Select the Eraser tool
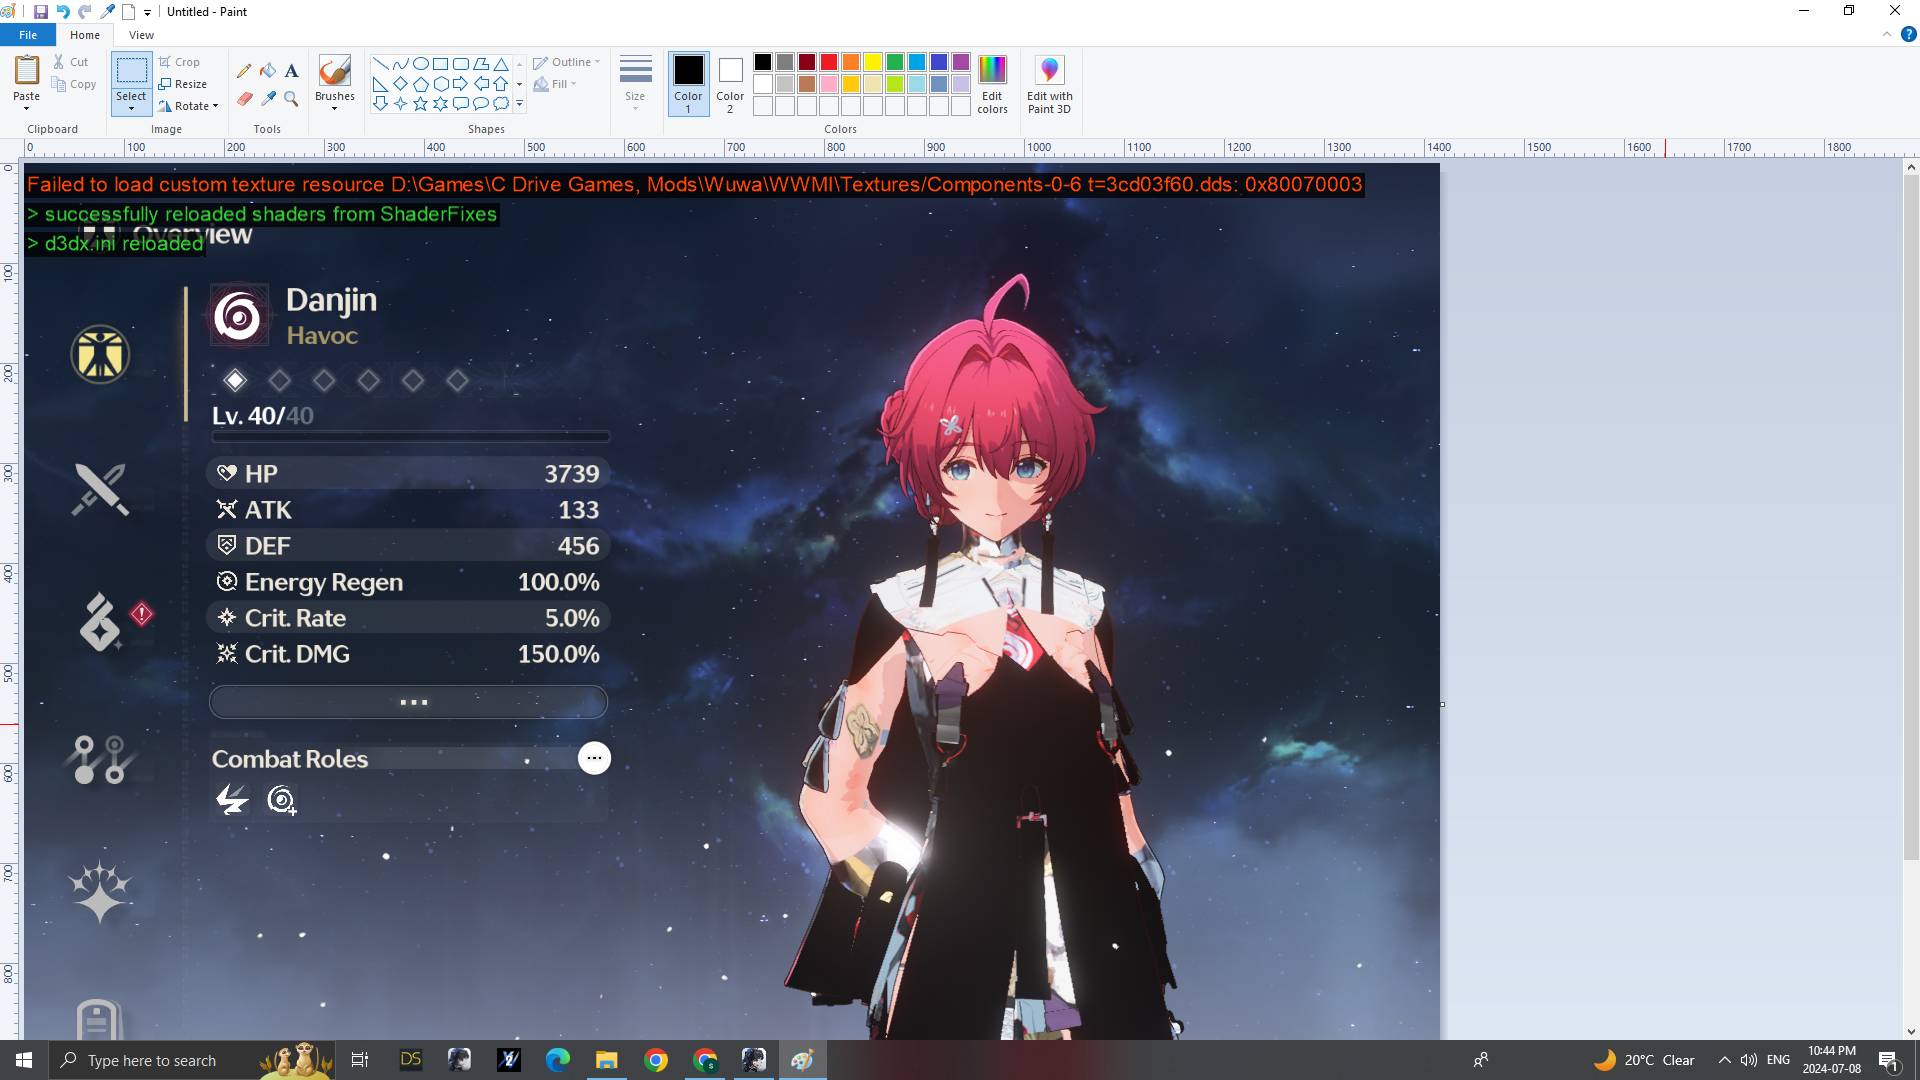The width and height of the screenshot is (1920, 1080). point(244,98)
